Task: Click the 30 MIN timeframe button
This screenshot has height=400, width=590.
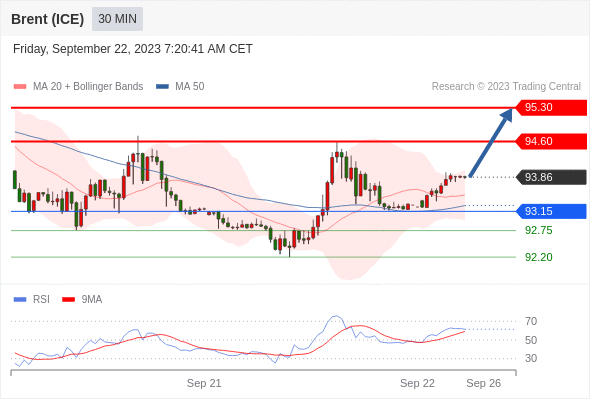Action: pos(117,18)
